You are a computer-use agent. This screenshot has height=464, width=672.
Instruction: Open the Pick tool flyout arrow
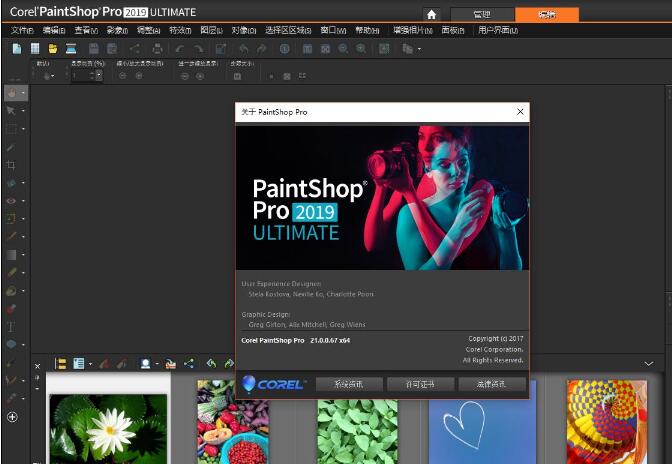click(x=23, y=111)
